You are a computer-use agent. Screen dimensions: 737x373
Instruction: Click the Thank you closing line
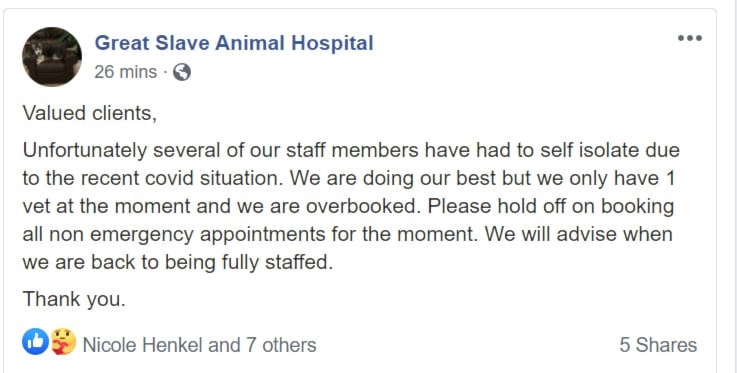point(74,299)
